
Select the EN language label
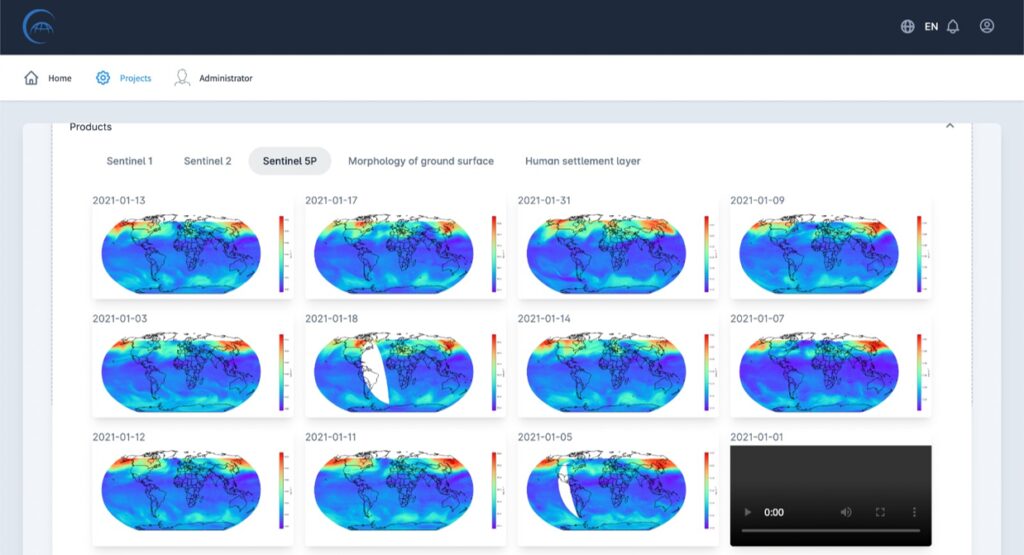coord(931,27)
